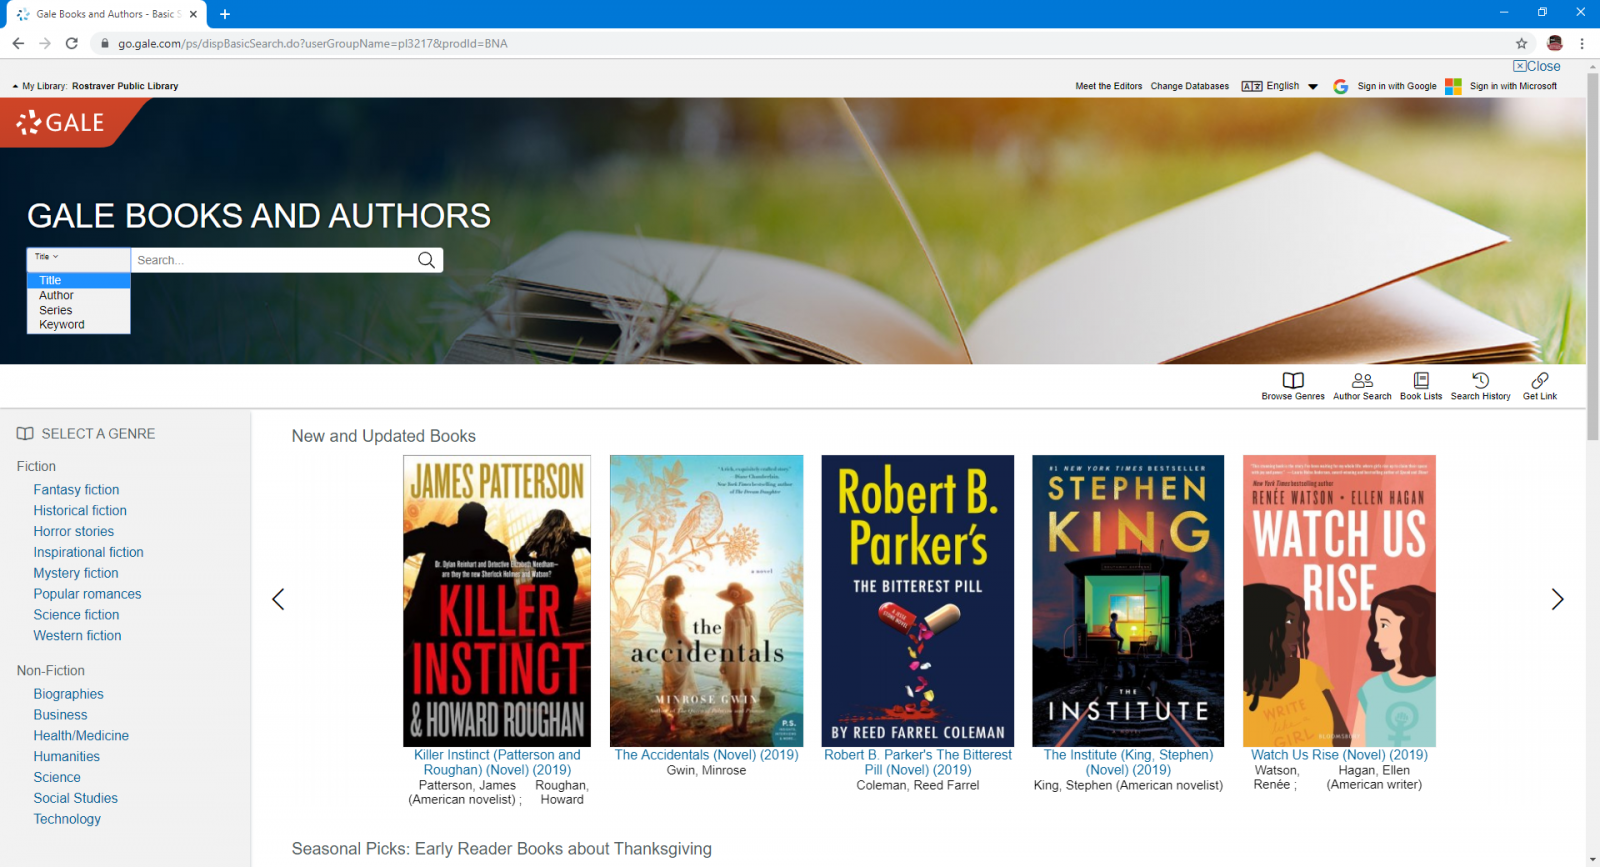Screen dimensions: 1600x867
Task: Bookmark this page with star icon
Action: [1522, 43]
